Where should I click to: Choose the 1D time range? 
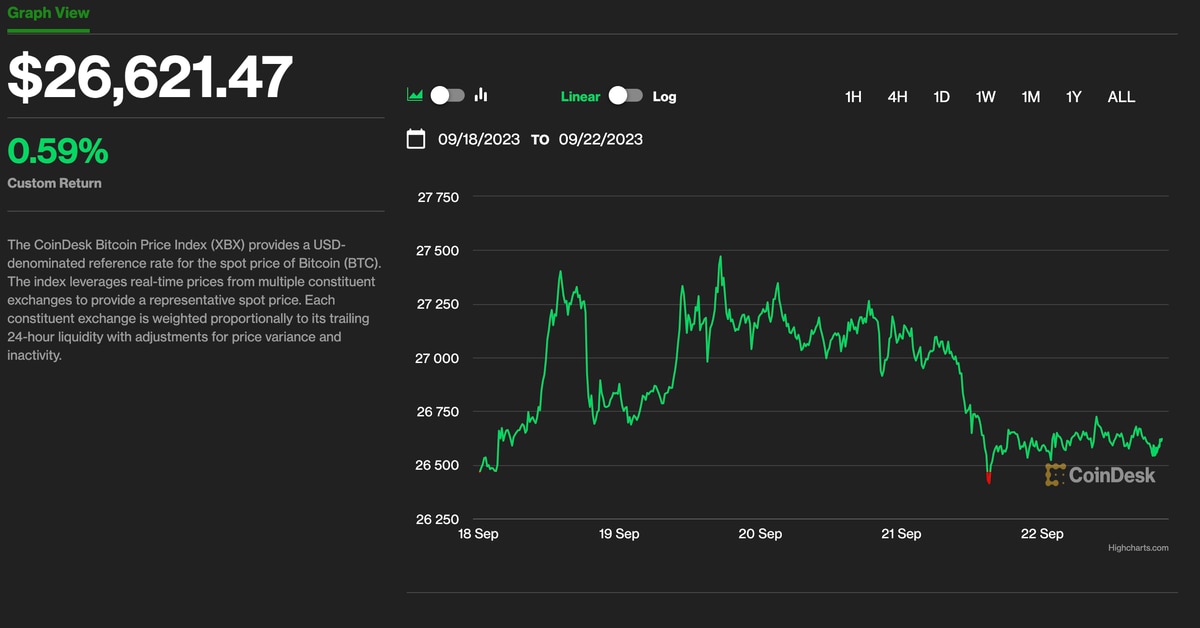(x=941, y=97)
